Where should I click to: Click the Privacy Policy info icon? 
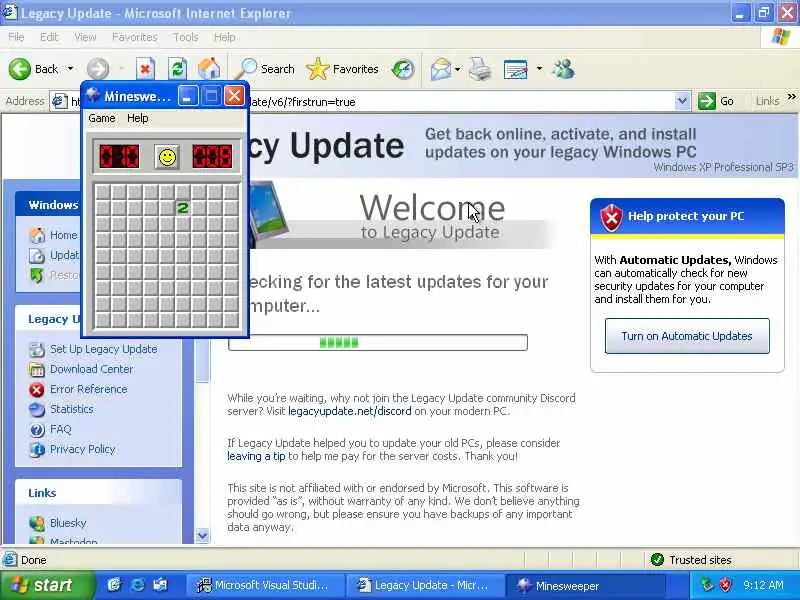(x=37, y=450)
